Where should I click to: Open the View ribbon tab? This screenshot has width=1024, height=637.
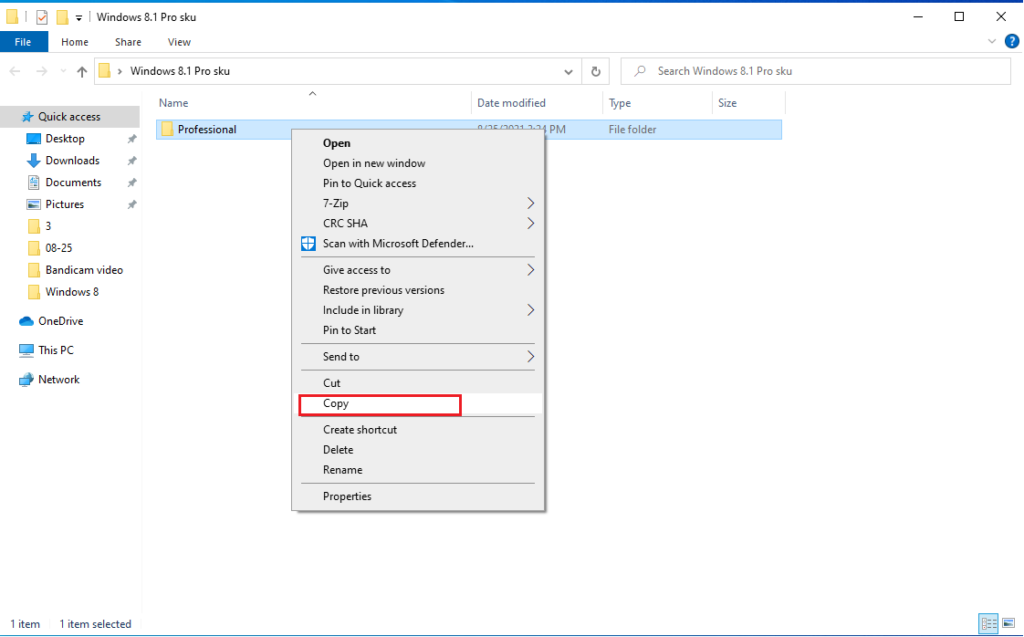point(179,42)
